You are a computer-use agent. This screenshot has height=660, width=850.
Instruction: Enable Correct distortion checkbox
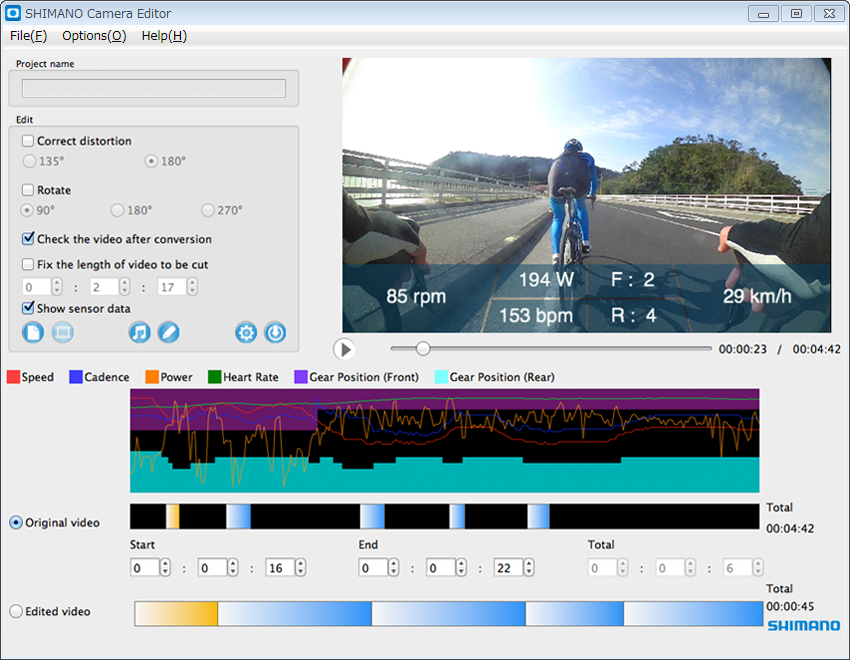pyautogui.click(x=28, y=141)
